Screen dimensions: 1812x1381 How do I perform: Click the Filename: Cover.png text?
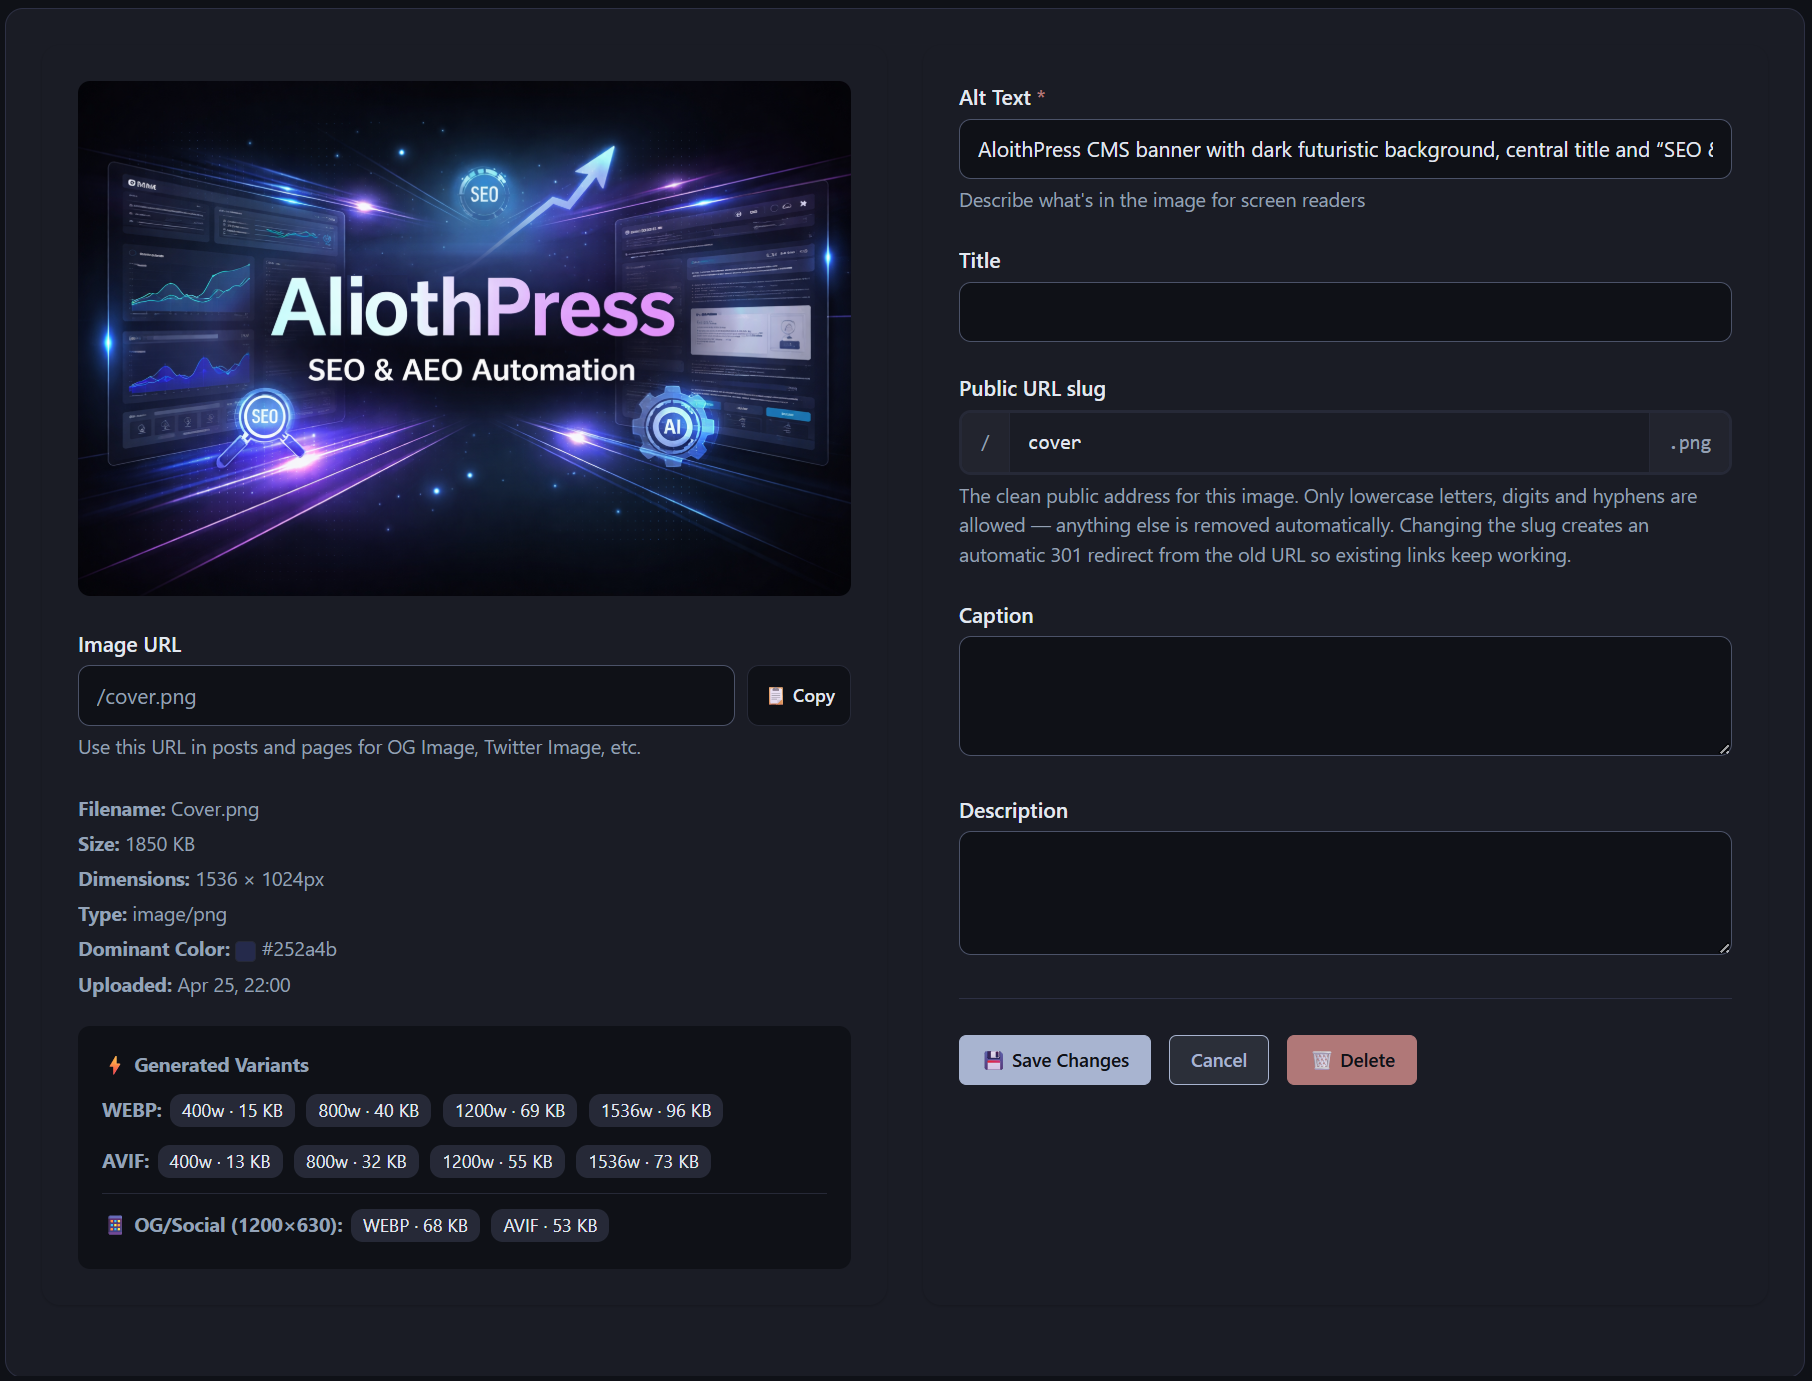pyautogui.click(x=168, y=809)
